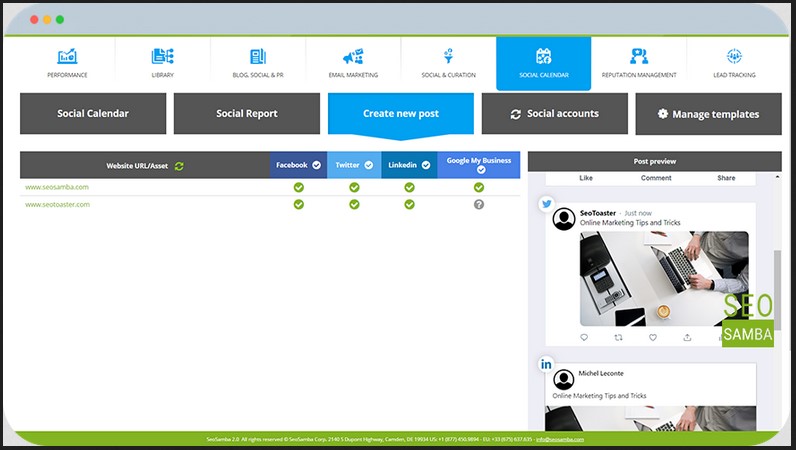The width and height of the screenshot is (796, 450).
Task: Toggle the Linkedin column header checkmark
Action: (426, 165)
